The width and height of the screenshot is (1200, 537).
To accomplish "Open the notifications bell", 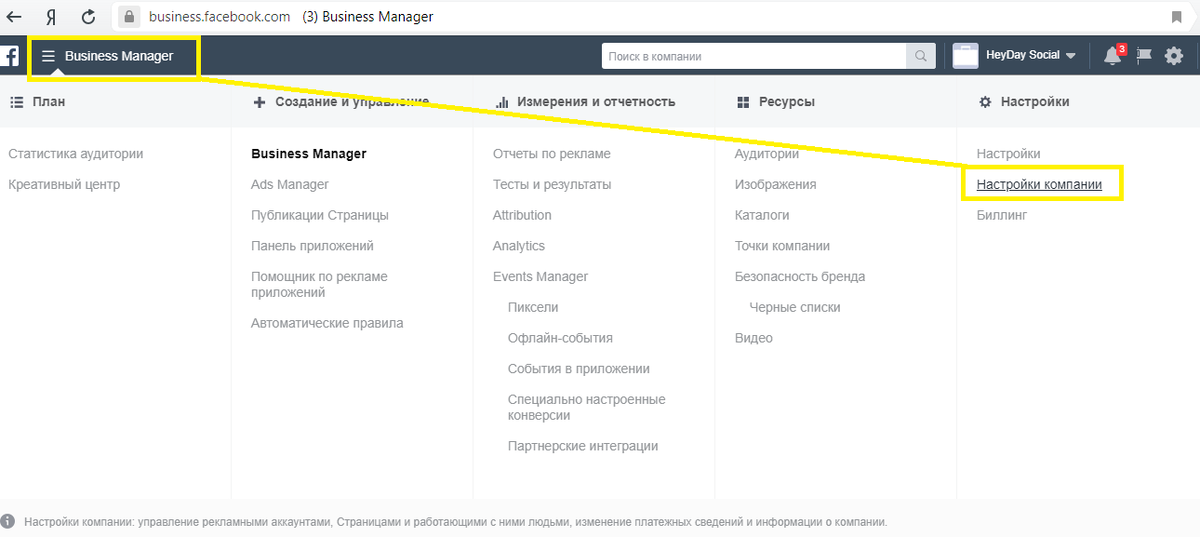I will (x=1113, y=56).
